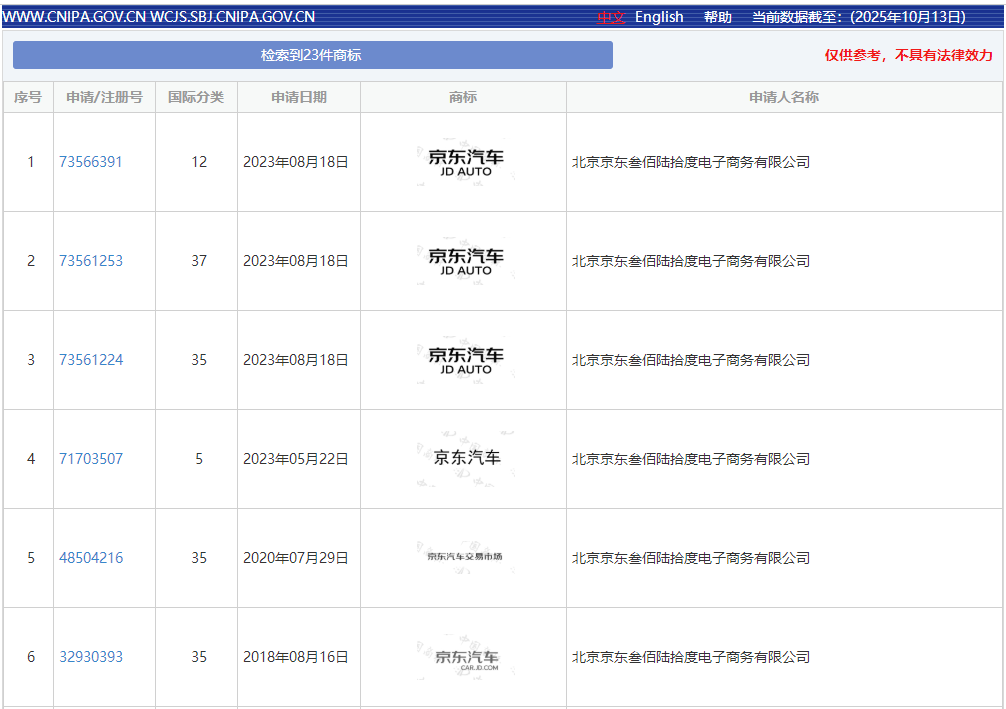Click the 申请/注册号 column header
This screenshot has height=709, width=1006.
pyautogui.click(x=104, y=97)
